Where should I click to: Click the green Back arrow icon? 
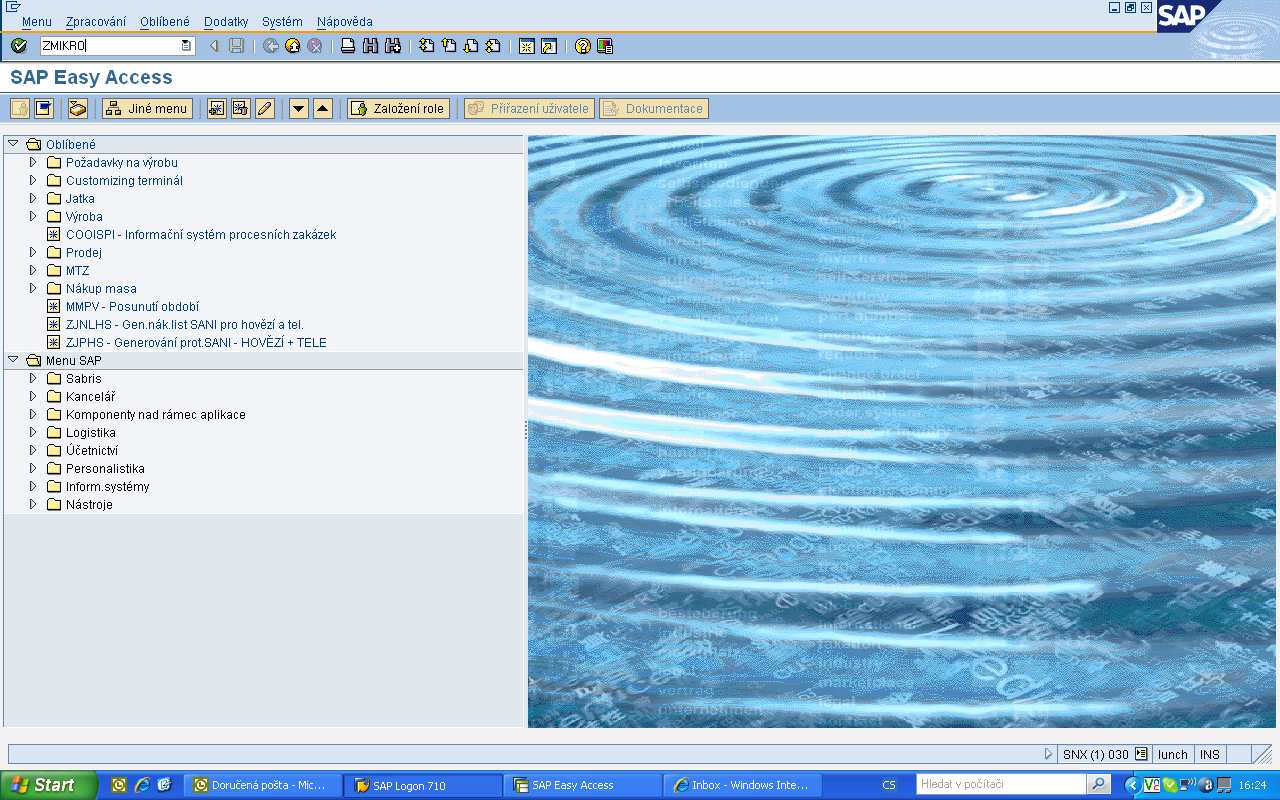point(271,46)
